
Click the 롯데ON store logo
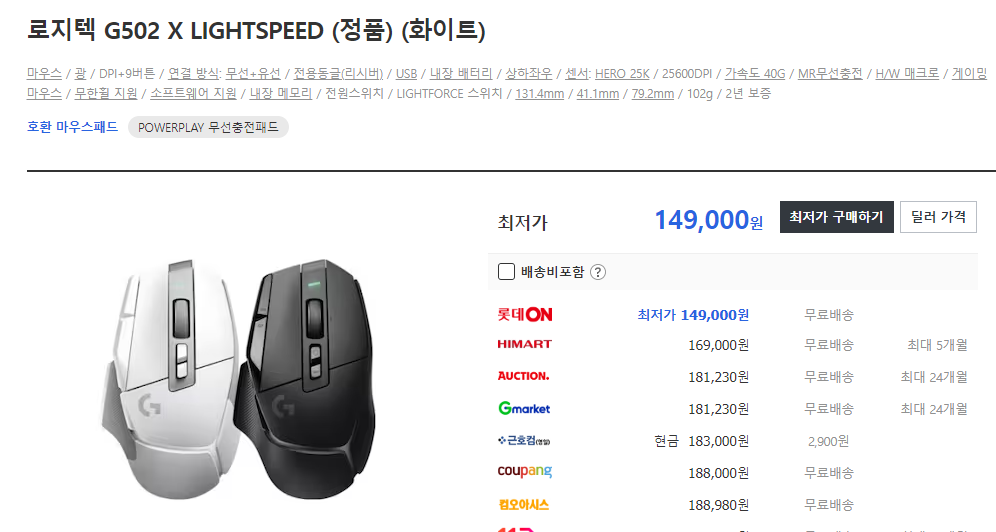click(525, 314)
